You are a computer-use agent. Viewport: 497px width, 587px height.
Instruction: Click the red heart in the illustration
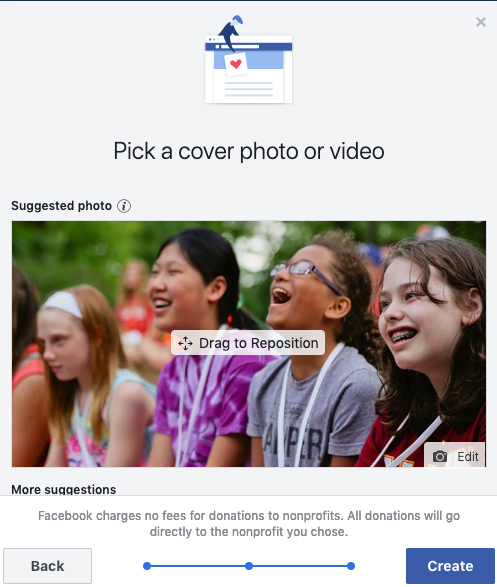tap(236, 64)
